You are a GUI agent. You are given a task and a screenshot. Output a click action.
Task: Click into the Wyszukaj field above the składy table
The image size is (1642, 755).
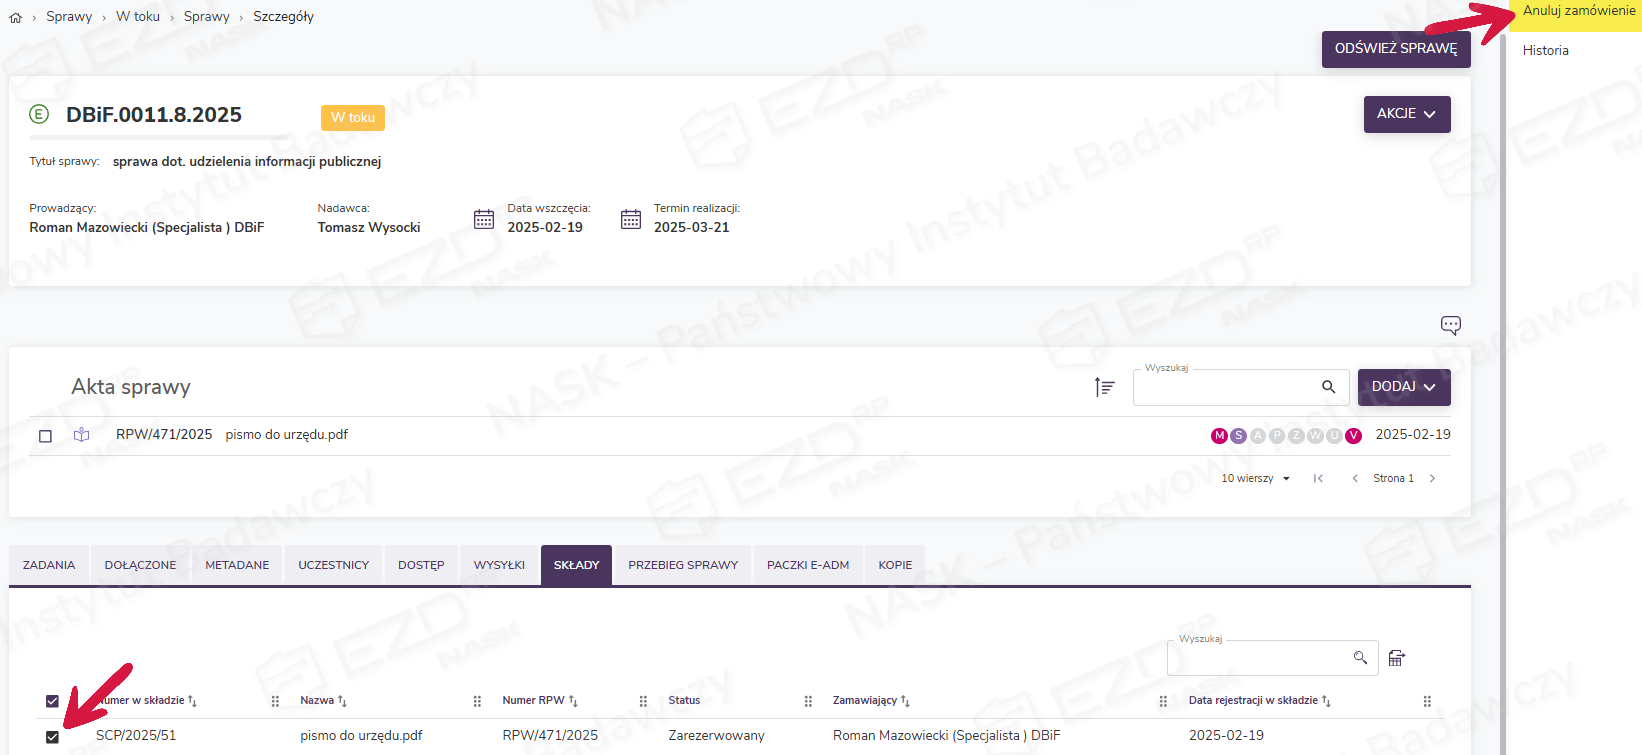pos(1258,658)
